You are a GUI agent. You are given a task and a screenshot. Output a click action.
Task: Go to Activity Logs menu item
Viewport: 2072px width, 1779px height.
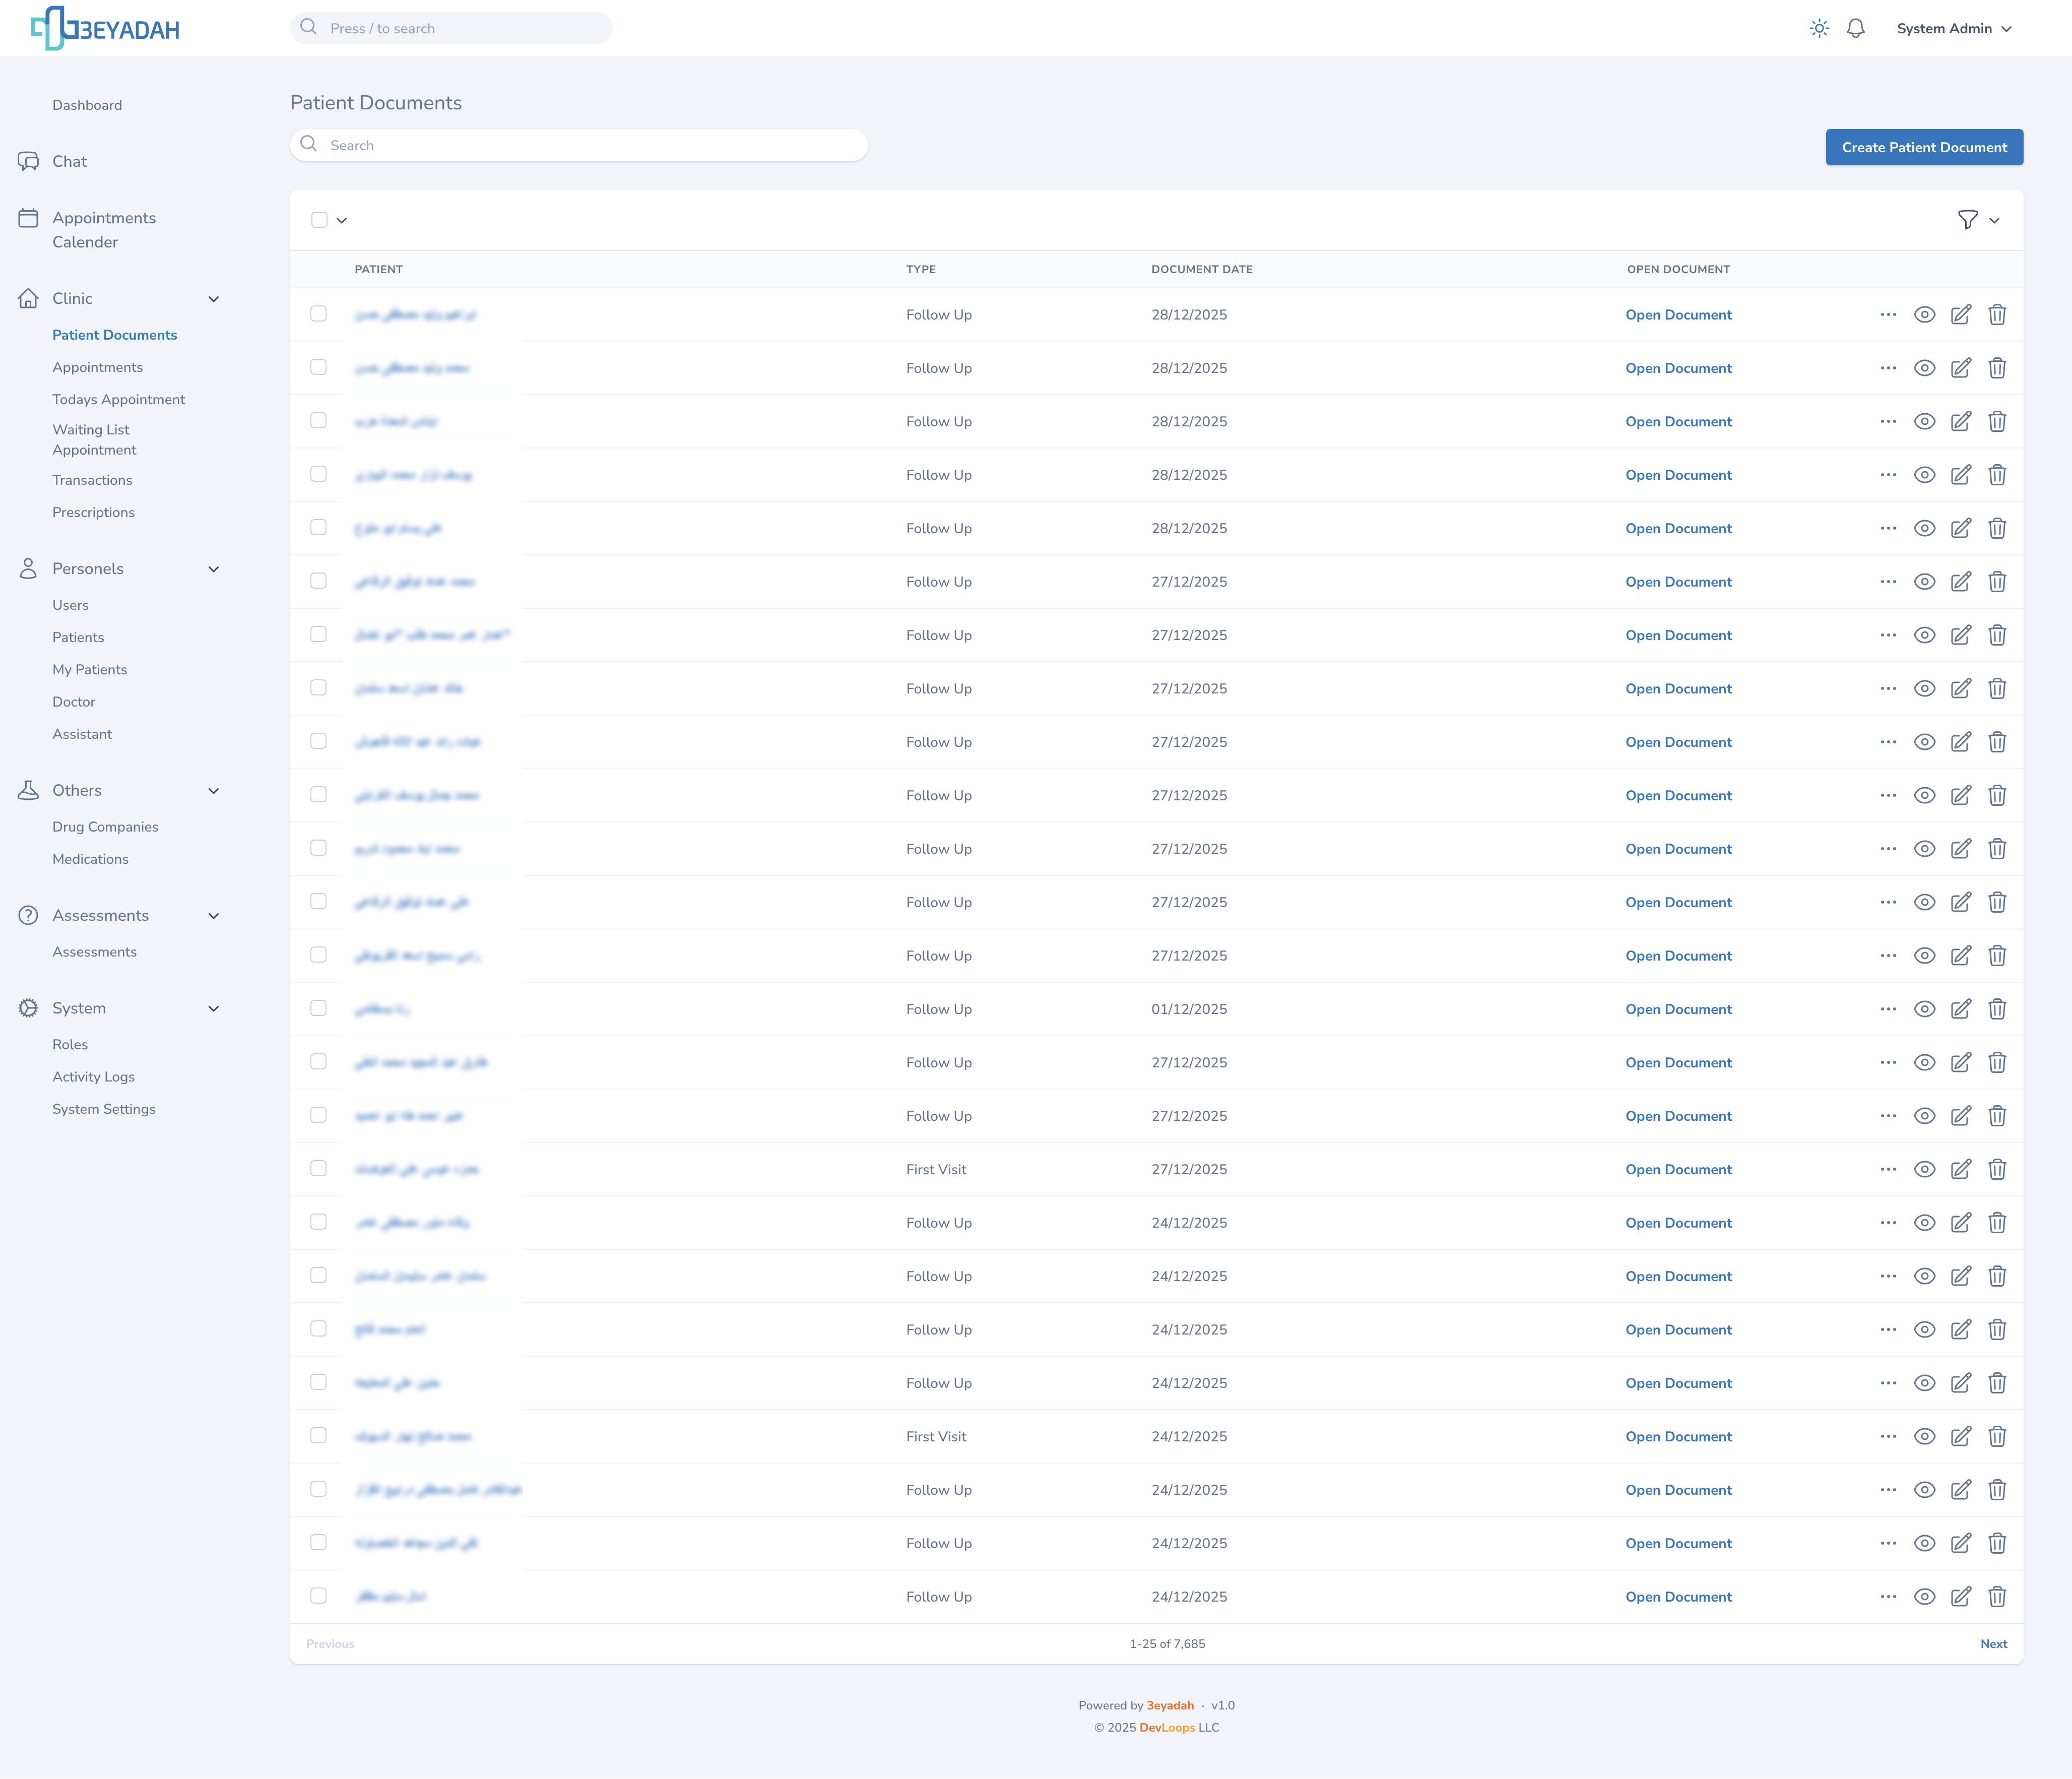pyautogui.click(x=93, y=1077)
